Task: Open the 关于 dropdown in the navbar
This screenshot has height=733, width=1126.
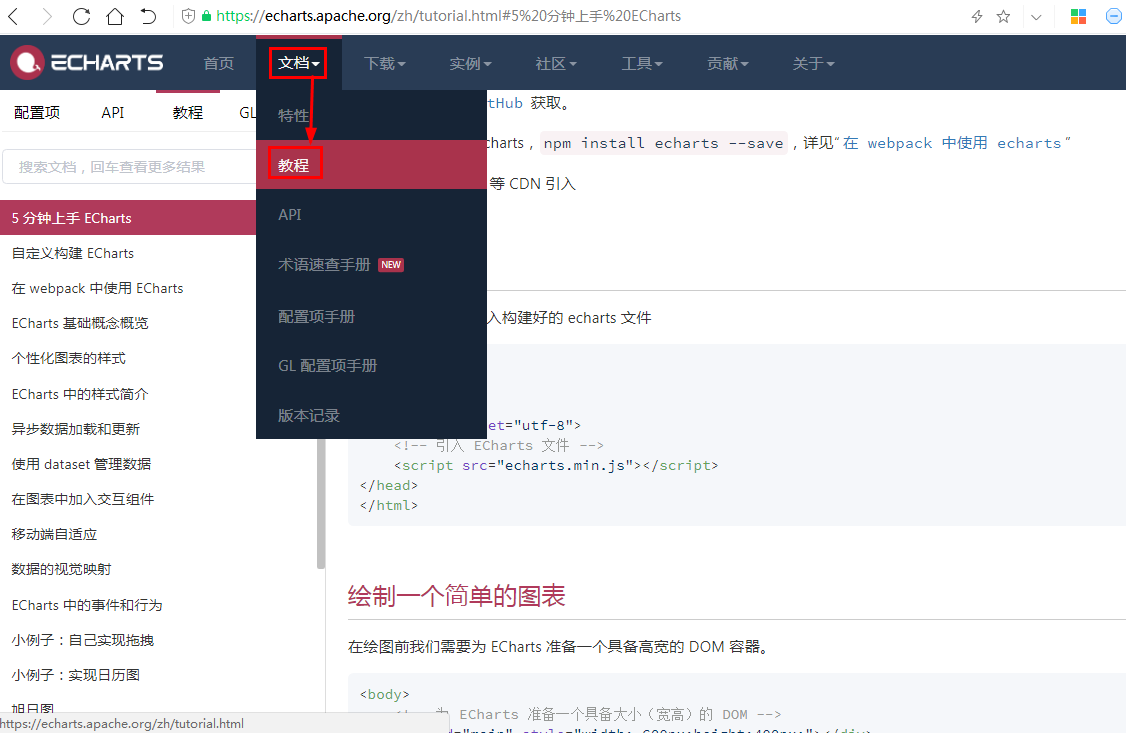Action: 813,62
